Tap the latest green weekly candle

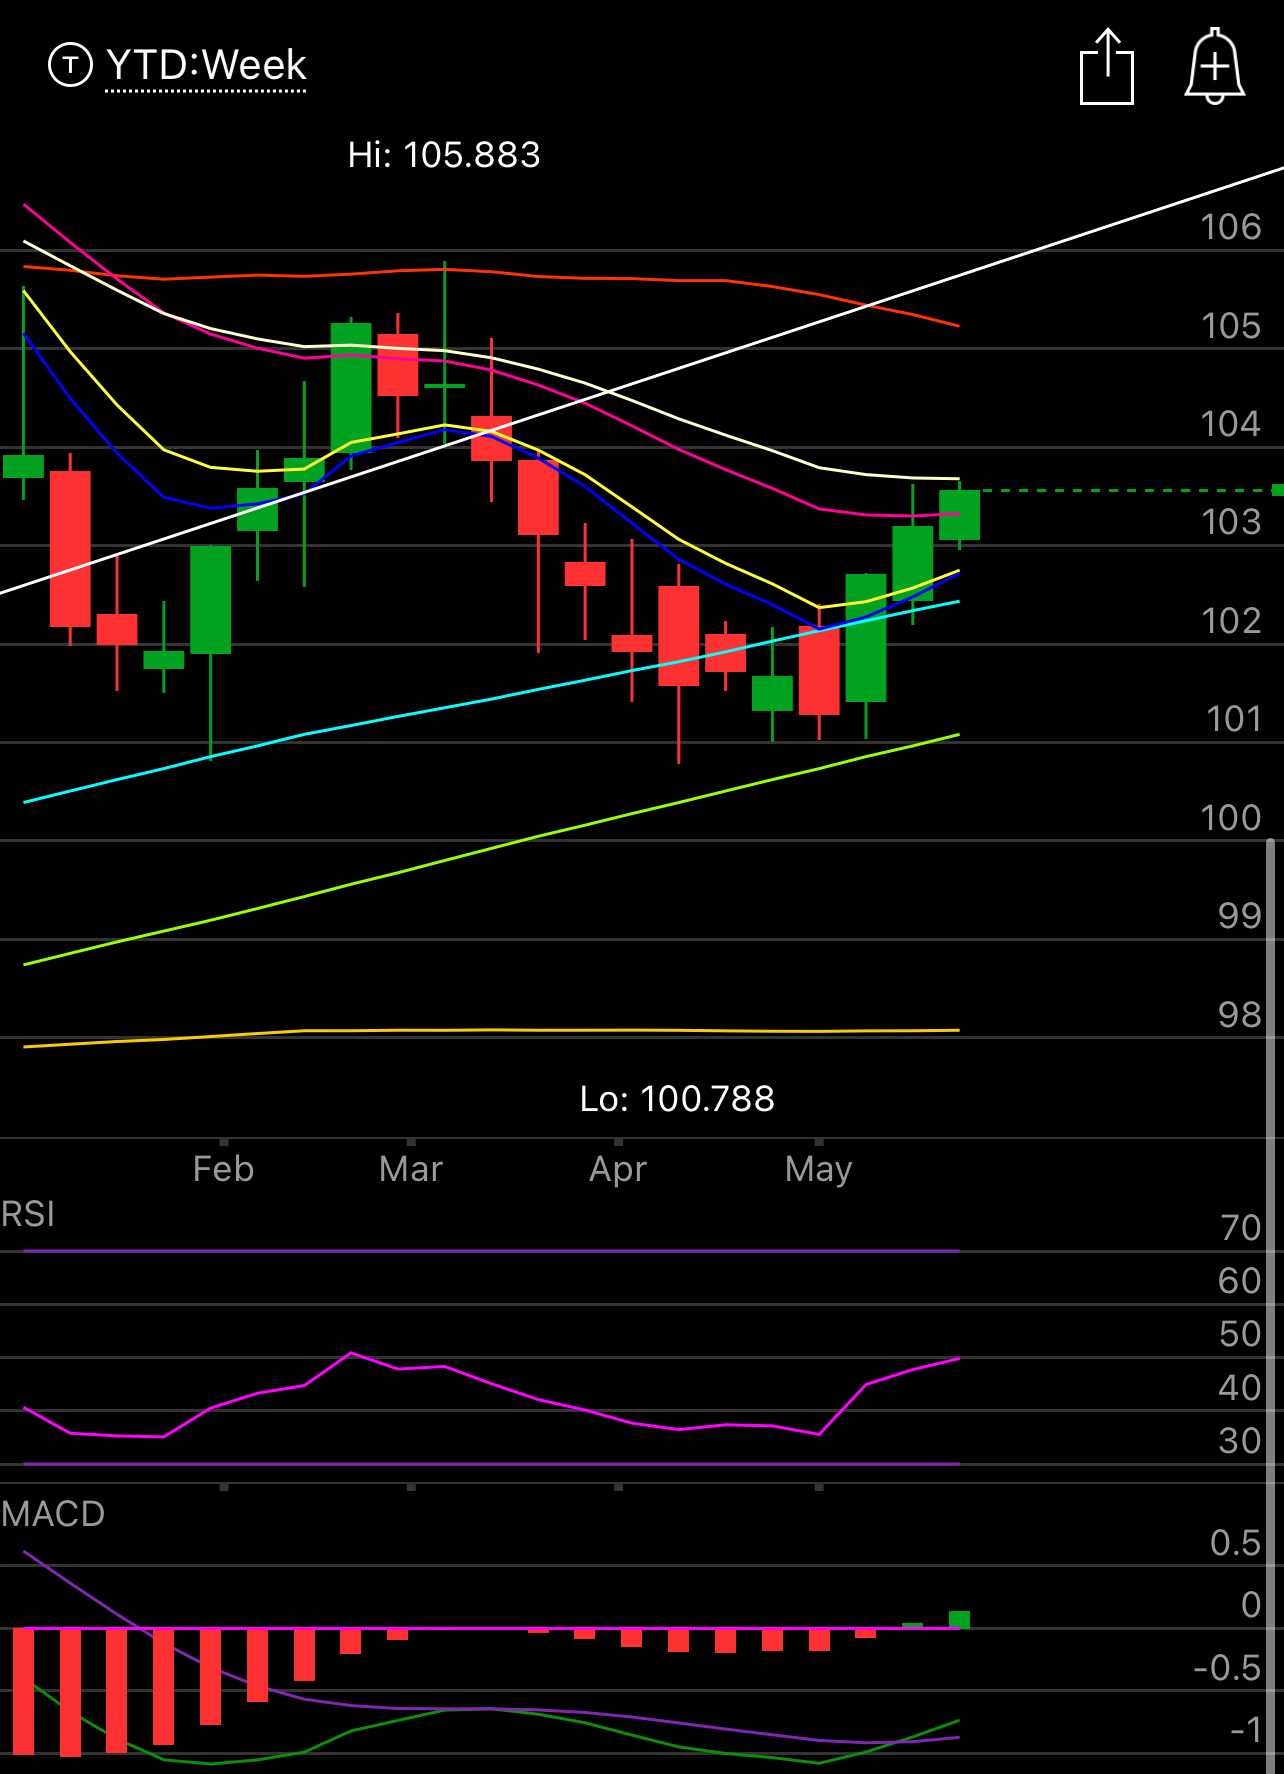tap(959, 515)
